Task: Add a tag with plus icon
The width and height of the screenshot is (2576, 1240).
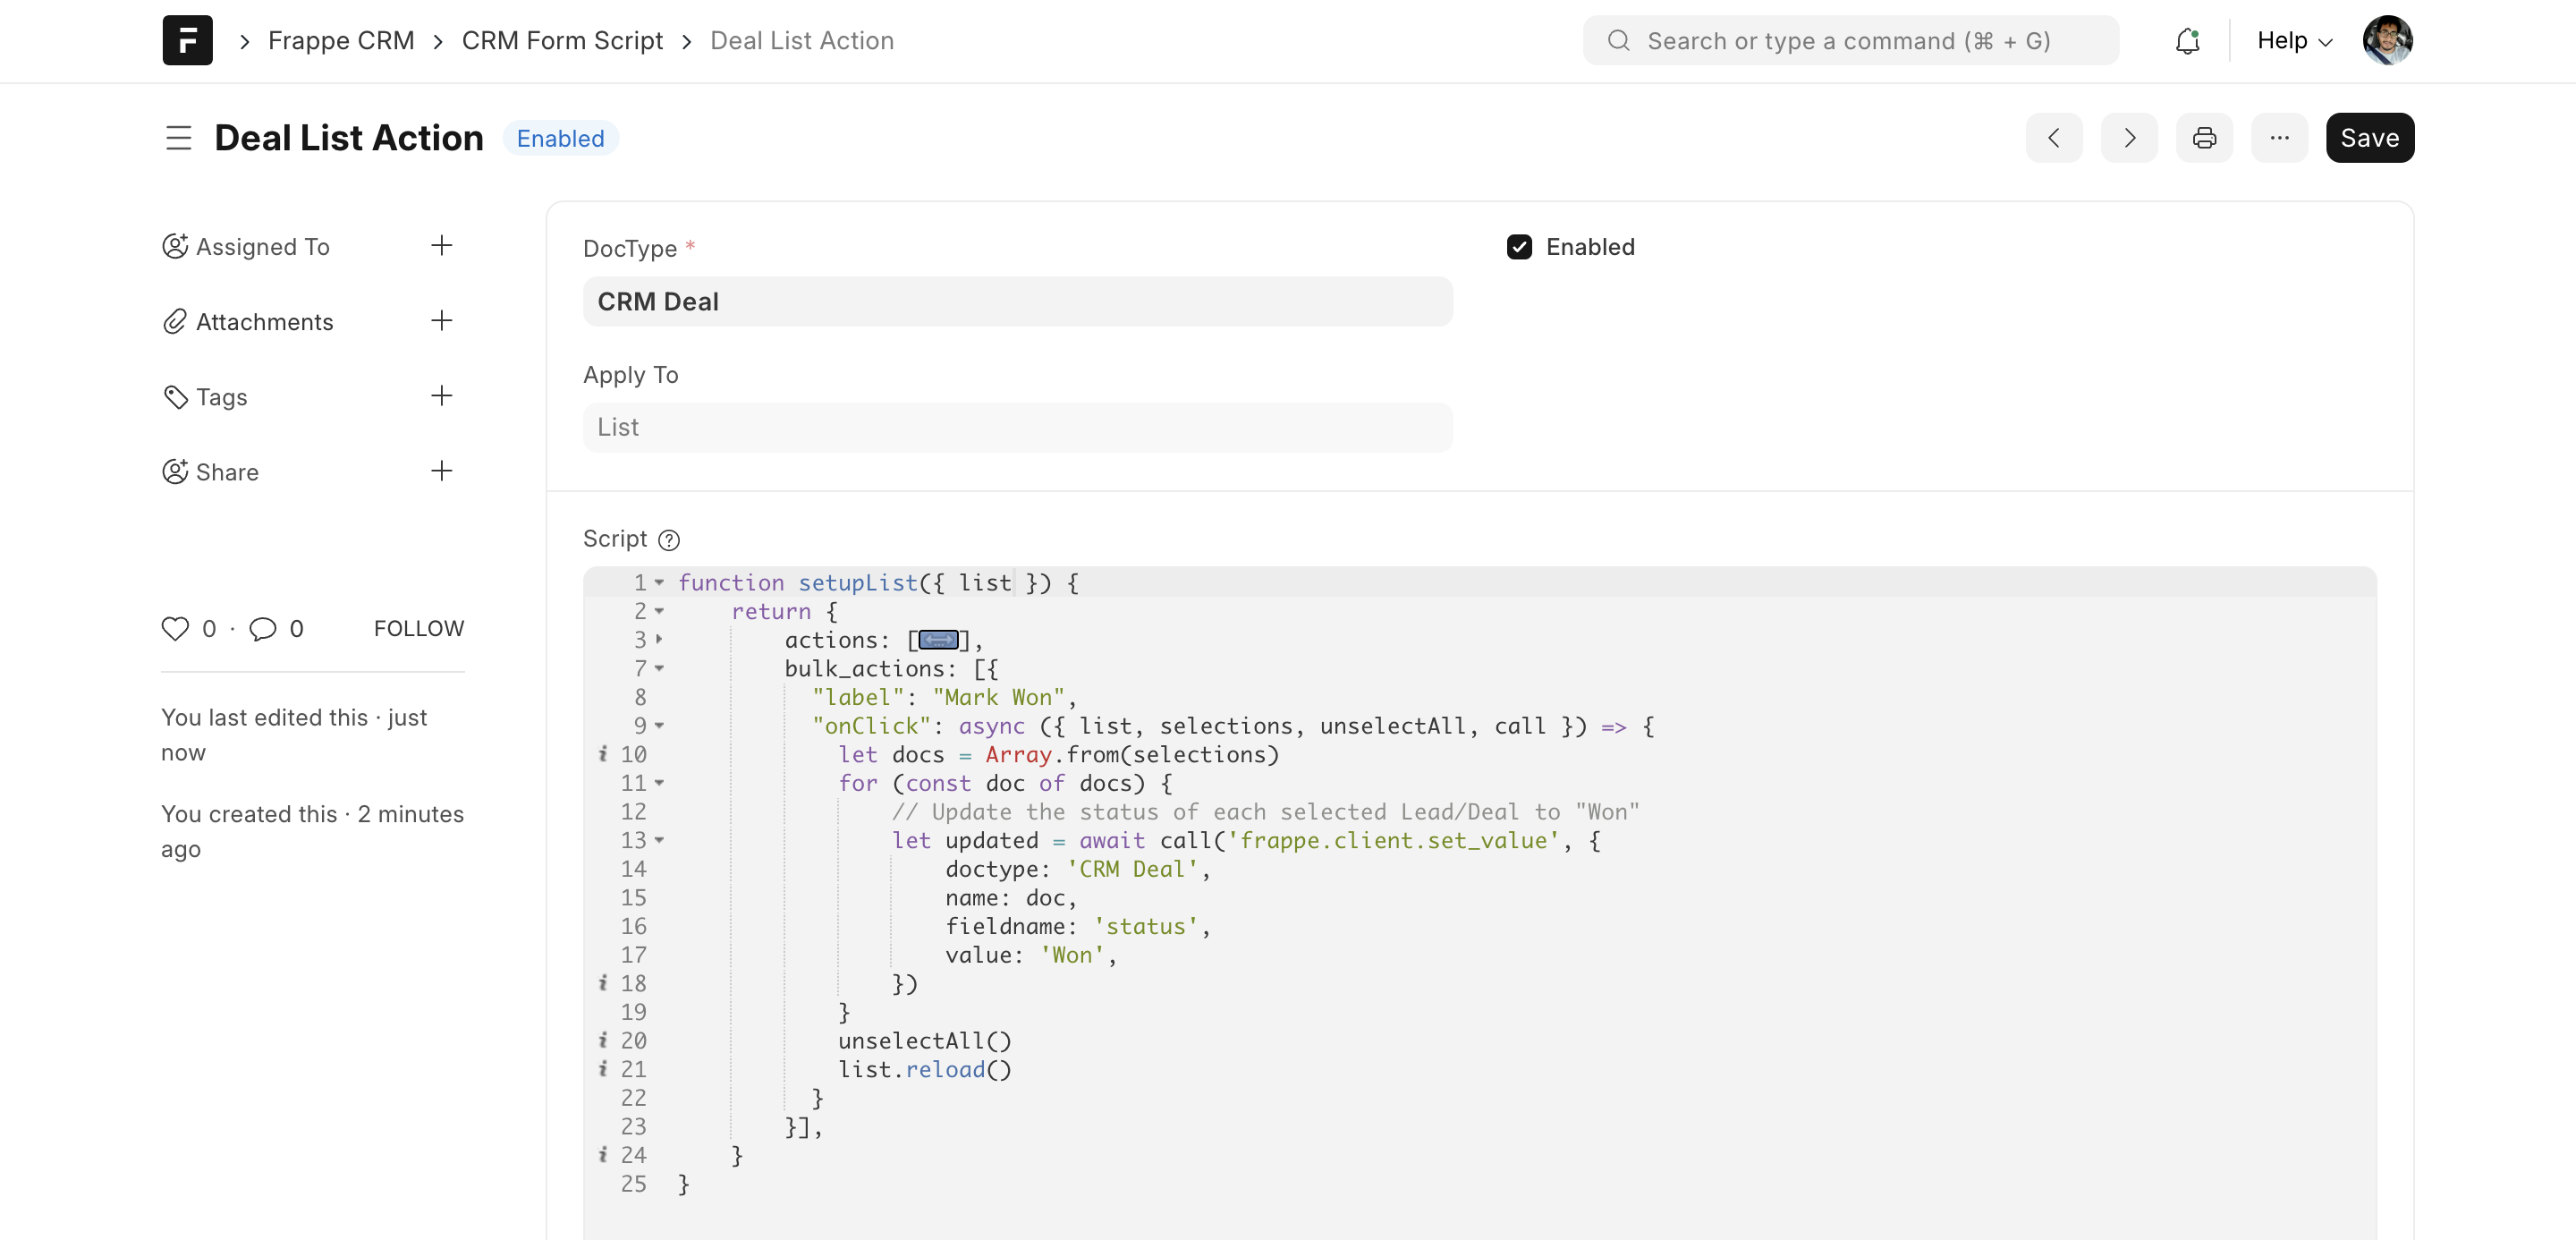Action: 441,396
